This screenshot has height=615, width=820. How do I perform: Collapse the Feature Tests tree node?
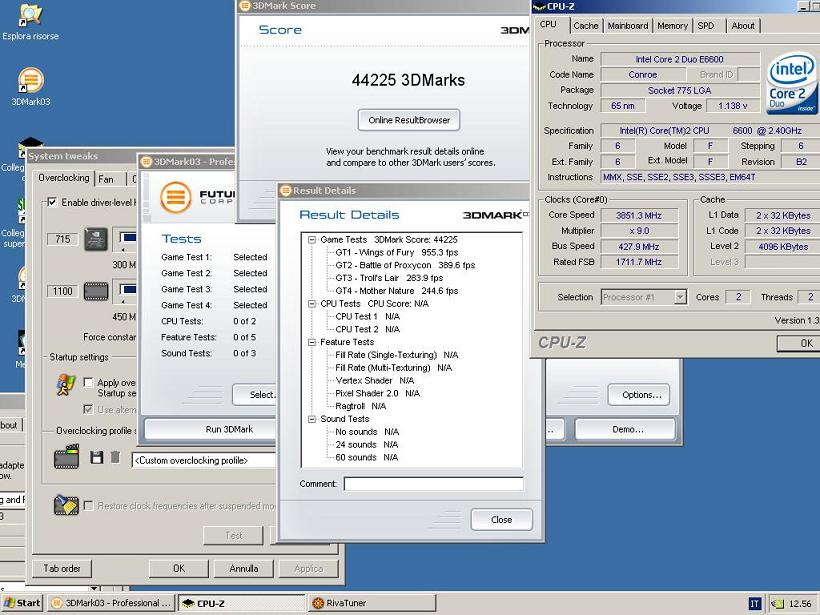pos(312,342)
